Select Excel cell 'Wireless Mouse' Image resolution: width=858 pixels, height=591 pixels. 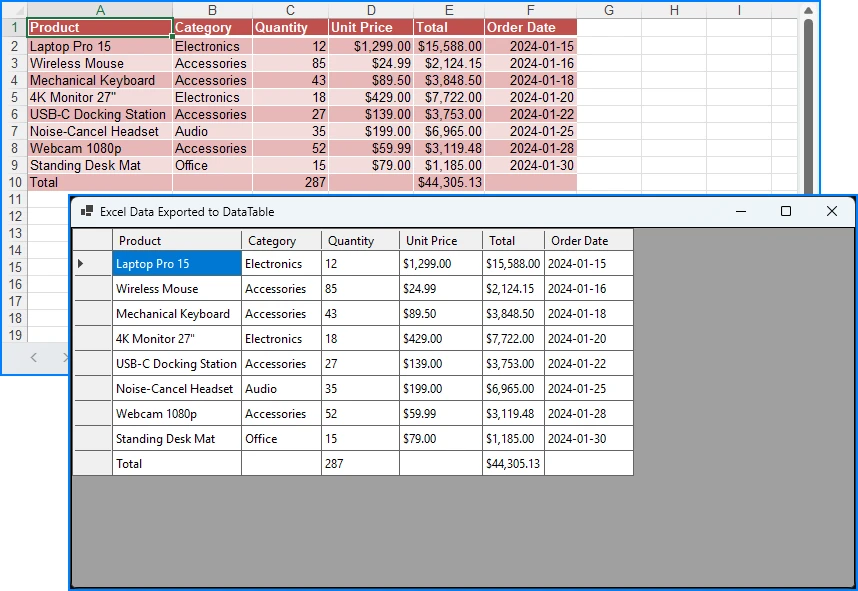100,63
